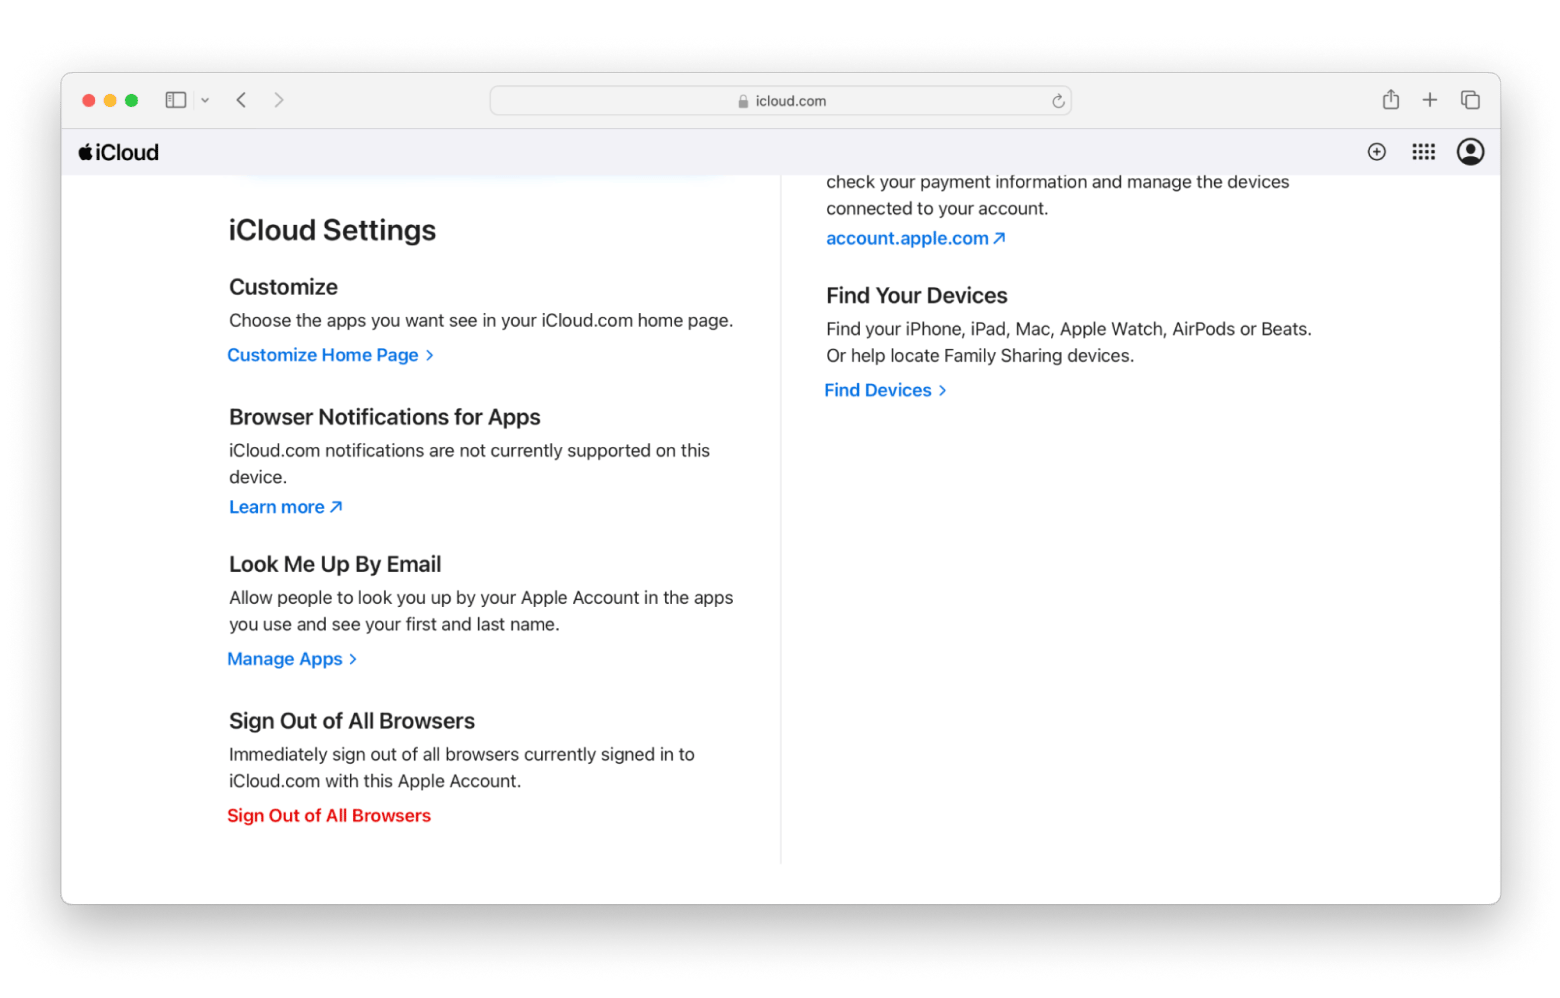The image size is (1560, 998).
Task: Open the account profile menu
Action: (1470, 152)
